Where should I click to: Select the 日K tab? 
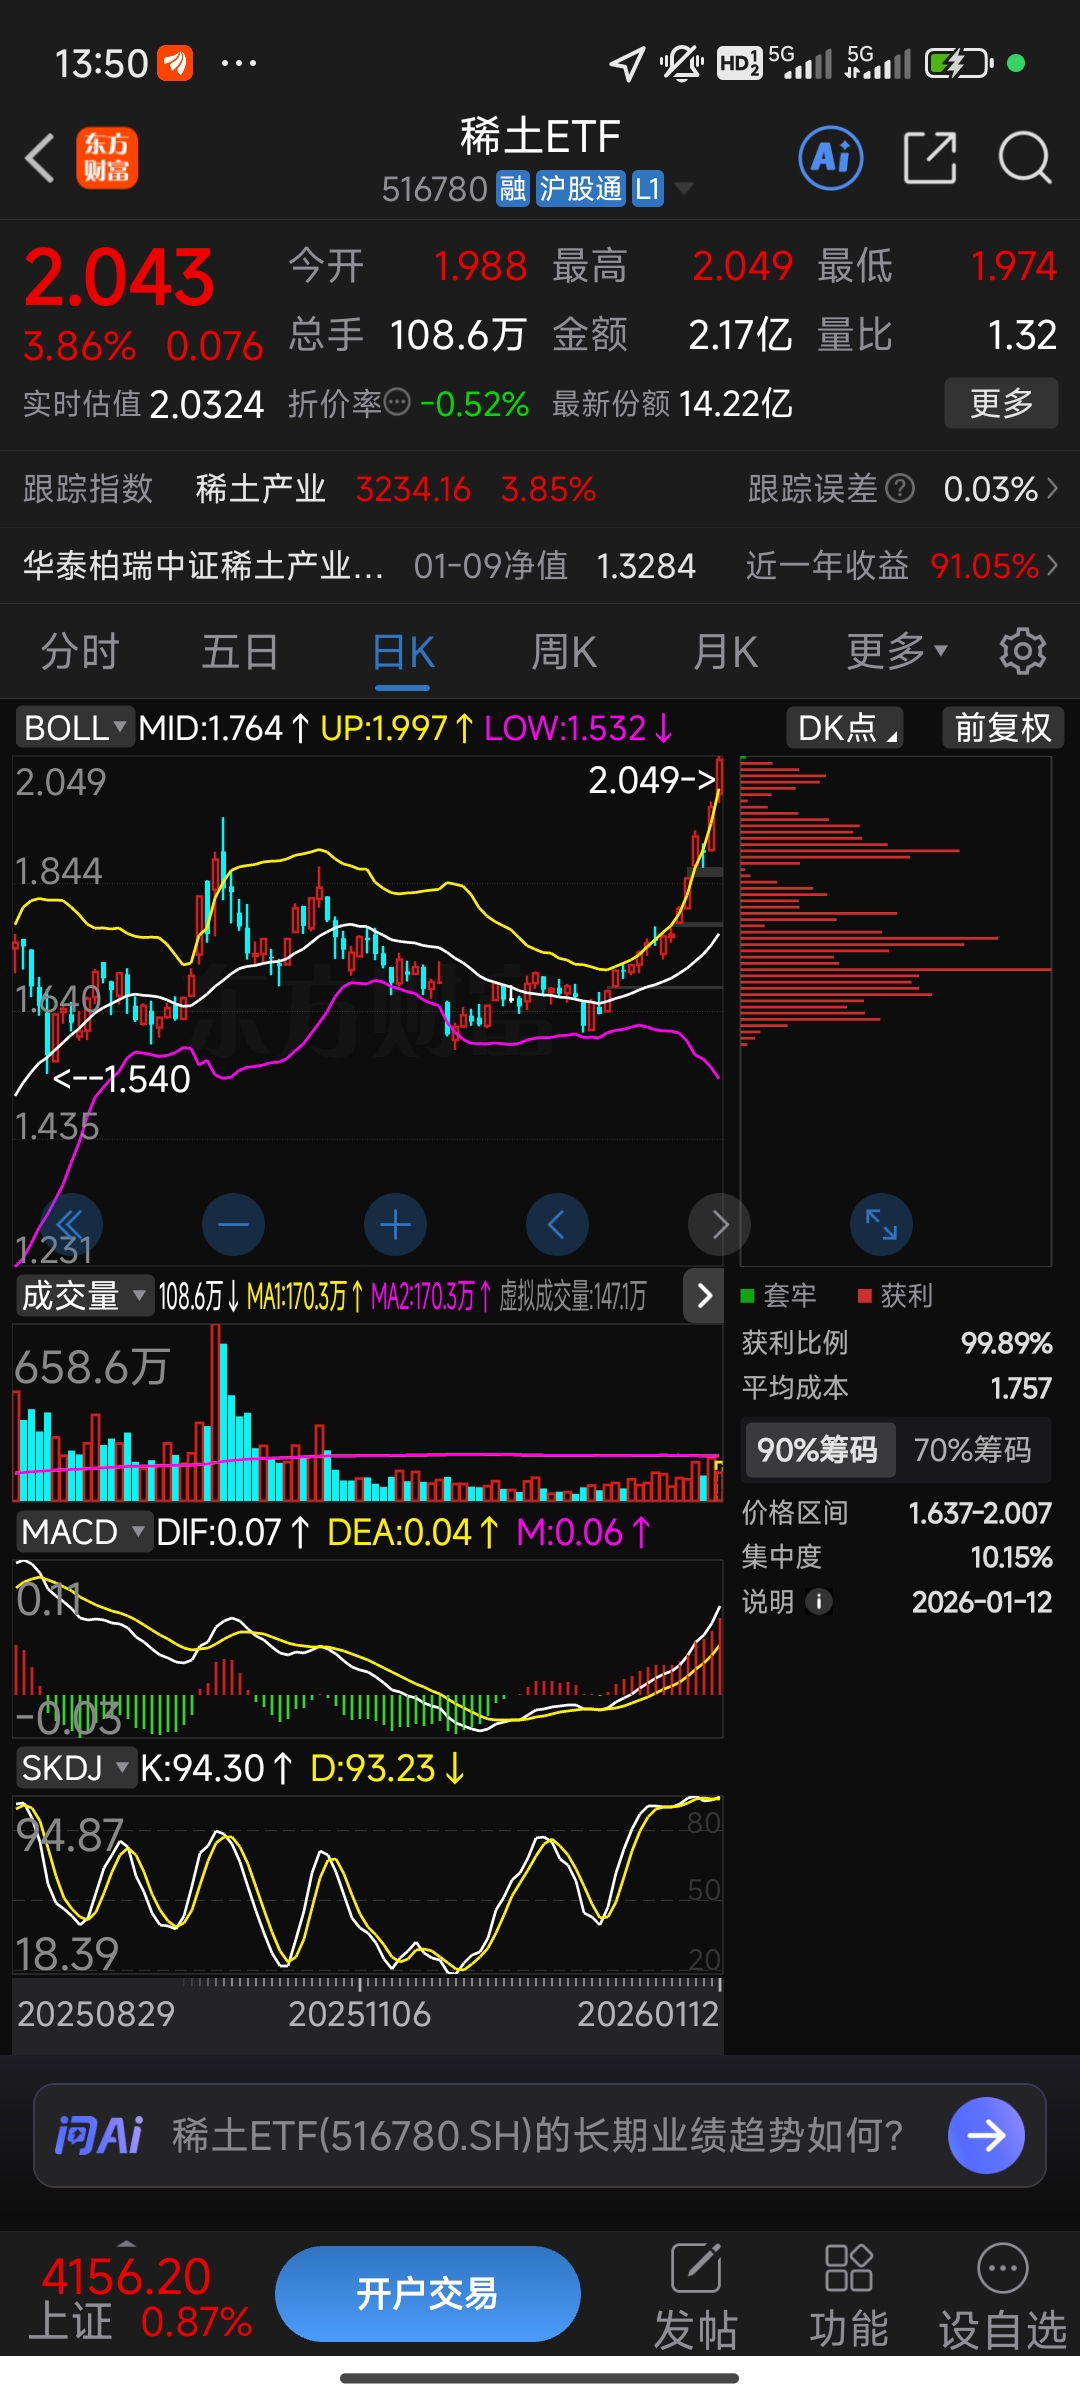[x=402, y=652]
